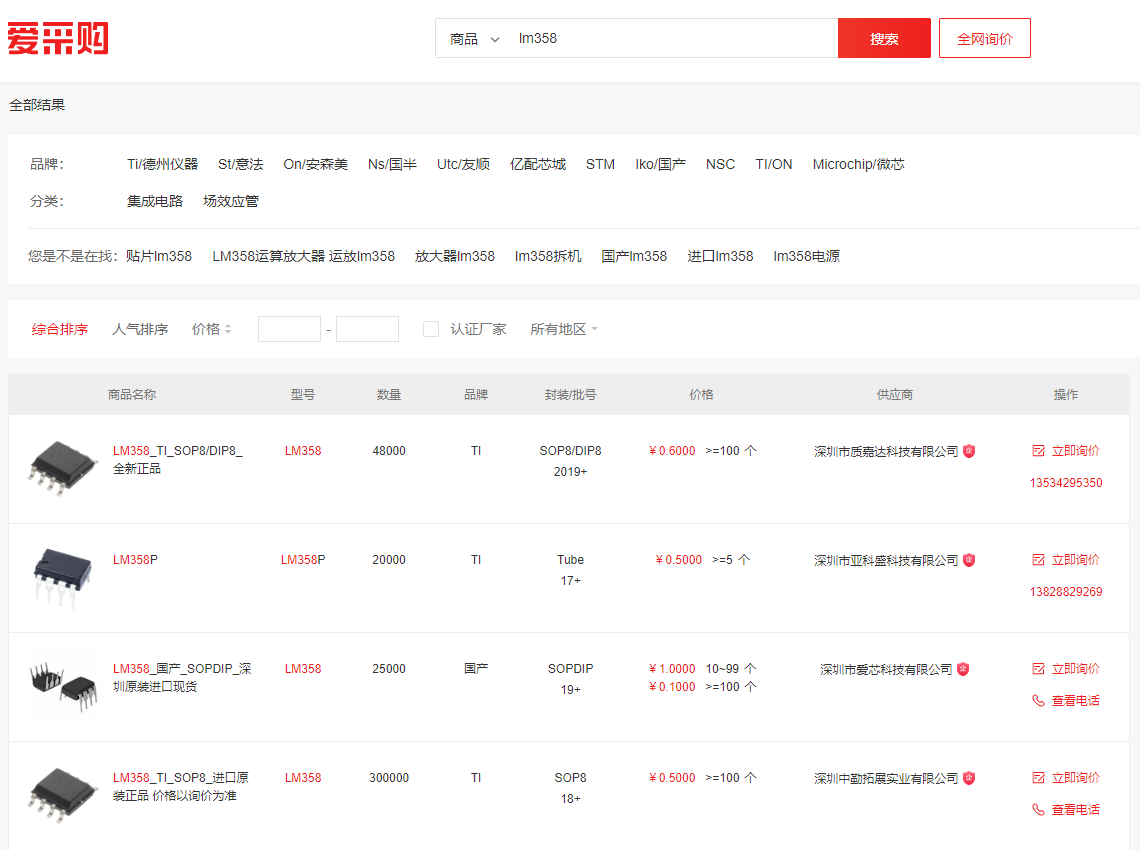Open product title LM358P
This screenshot has width=1140, height=850.
(135, 560)
